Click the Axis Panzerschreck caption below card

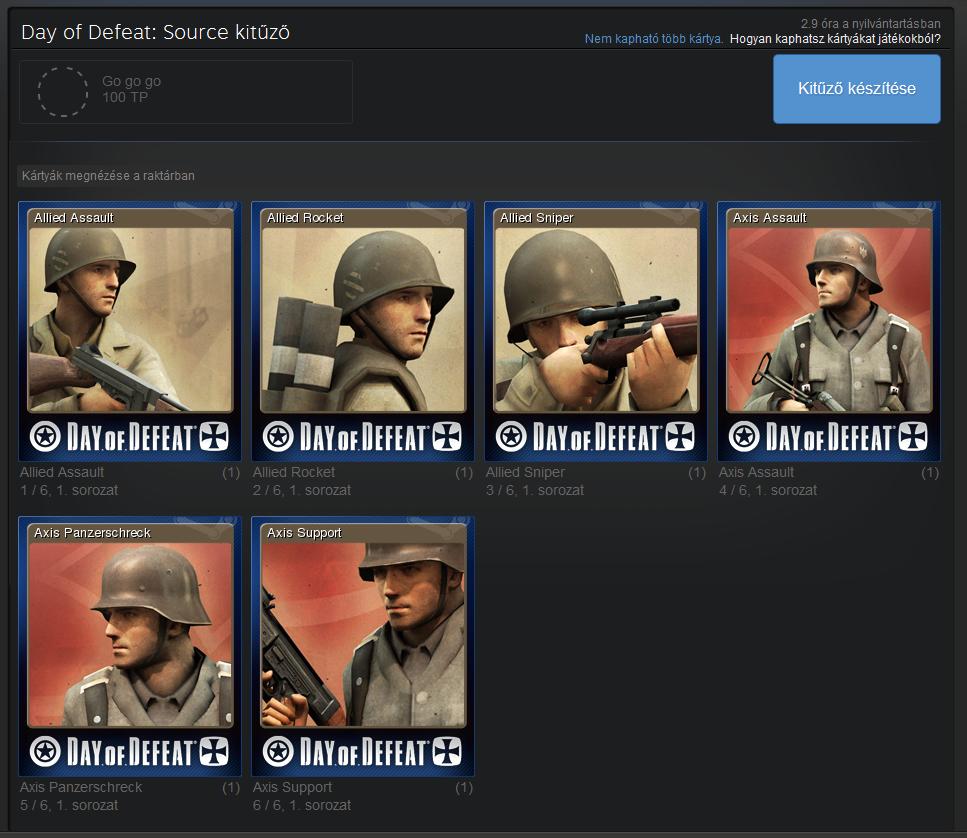81,787
